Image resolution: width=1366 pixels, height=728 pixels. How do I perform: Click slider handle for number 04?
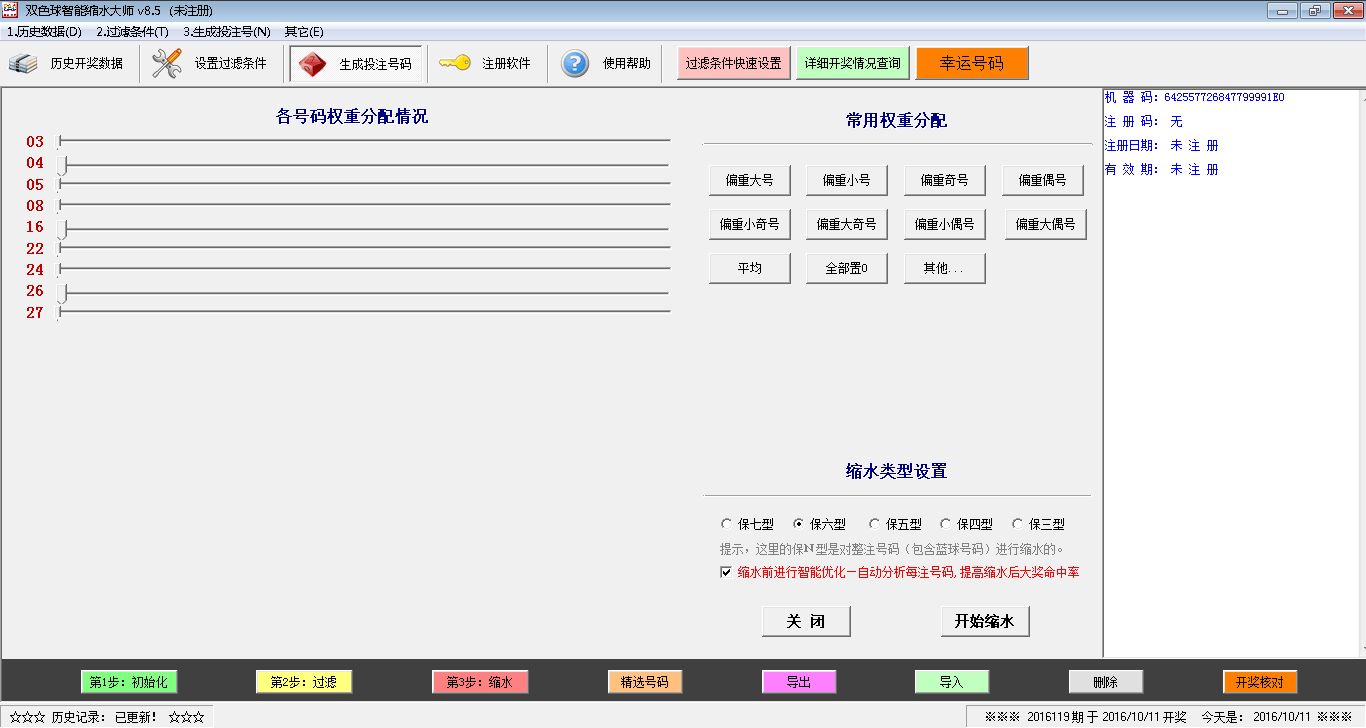point(63,164)
